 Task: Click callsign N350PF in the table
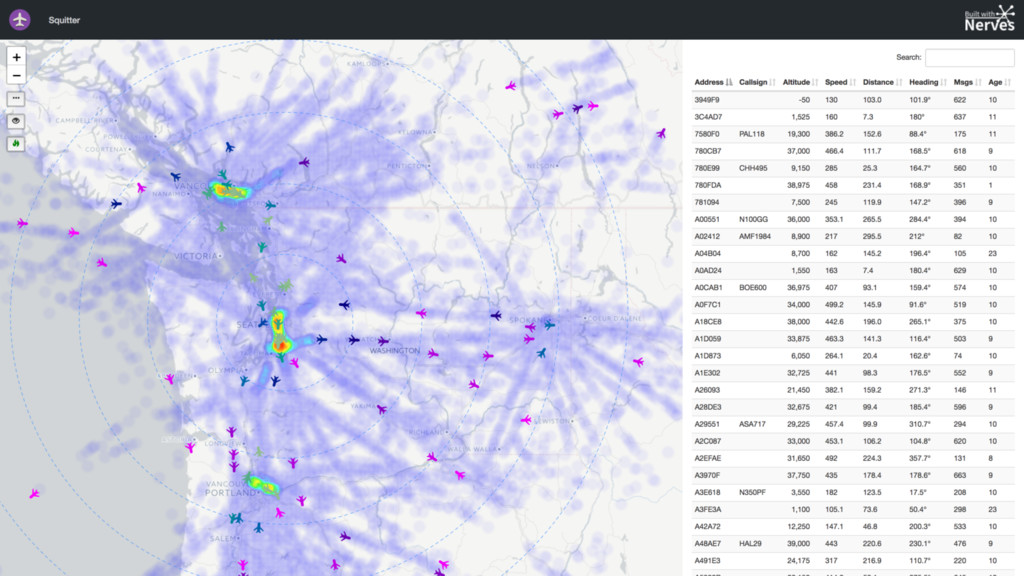pyautogui.click(x=752, y=492)
